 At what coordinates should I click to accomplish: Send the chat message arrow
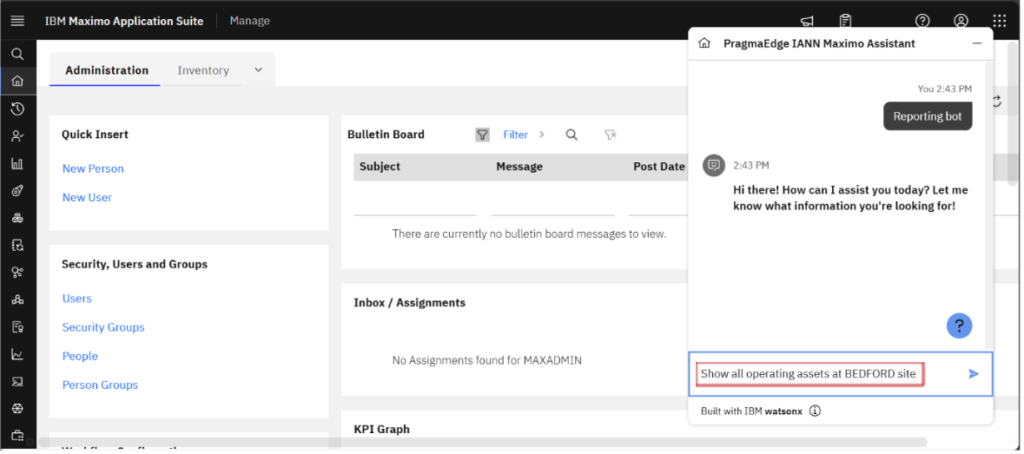click(x=974, y=374)
